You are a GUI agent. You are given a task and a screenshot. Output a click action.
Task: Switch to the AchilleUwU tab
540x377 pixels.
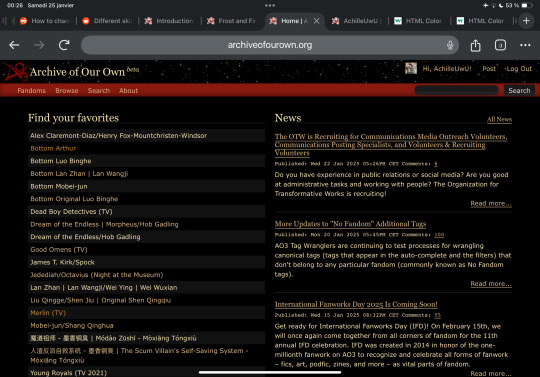[356, 21]
